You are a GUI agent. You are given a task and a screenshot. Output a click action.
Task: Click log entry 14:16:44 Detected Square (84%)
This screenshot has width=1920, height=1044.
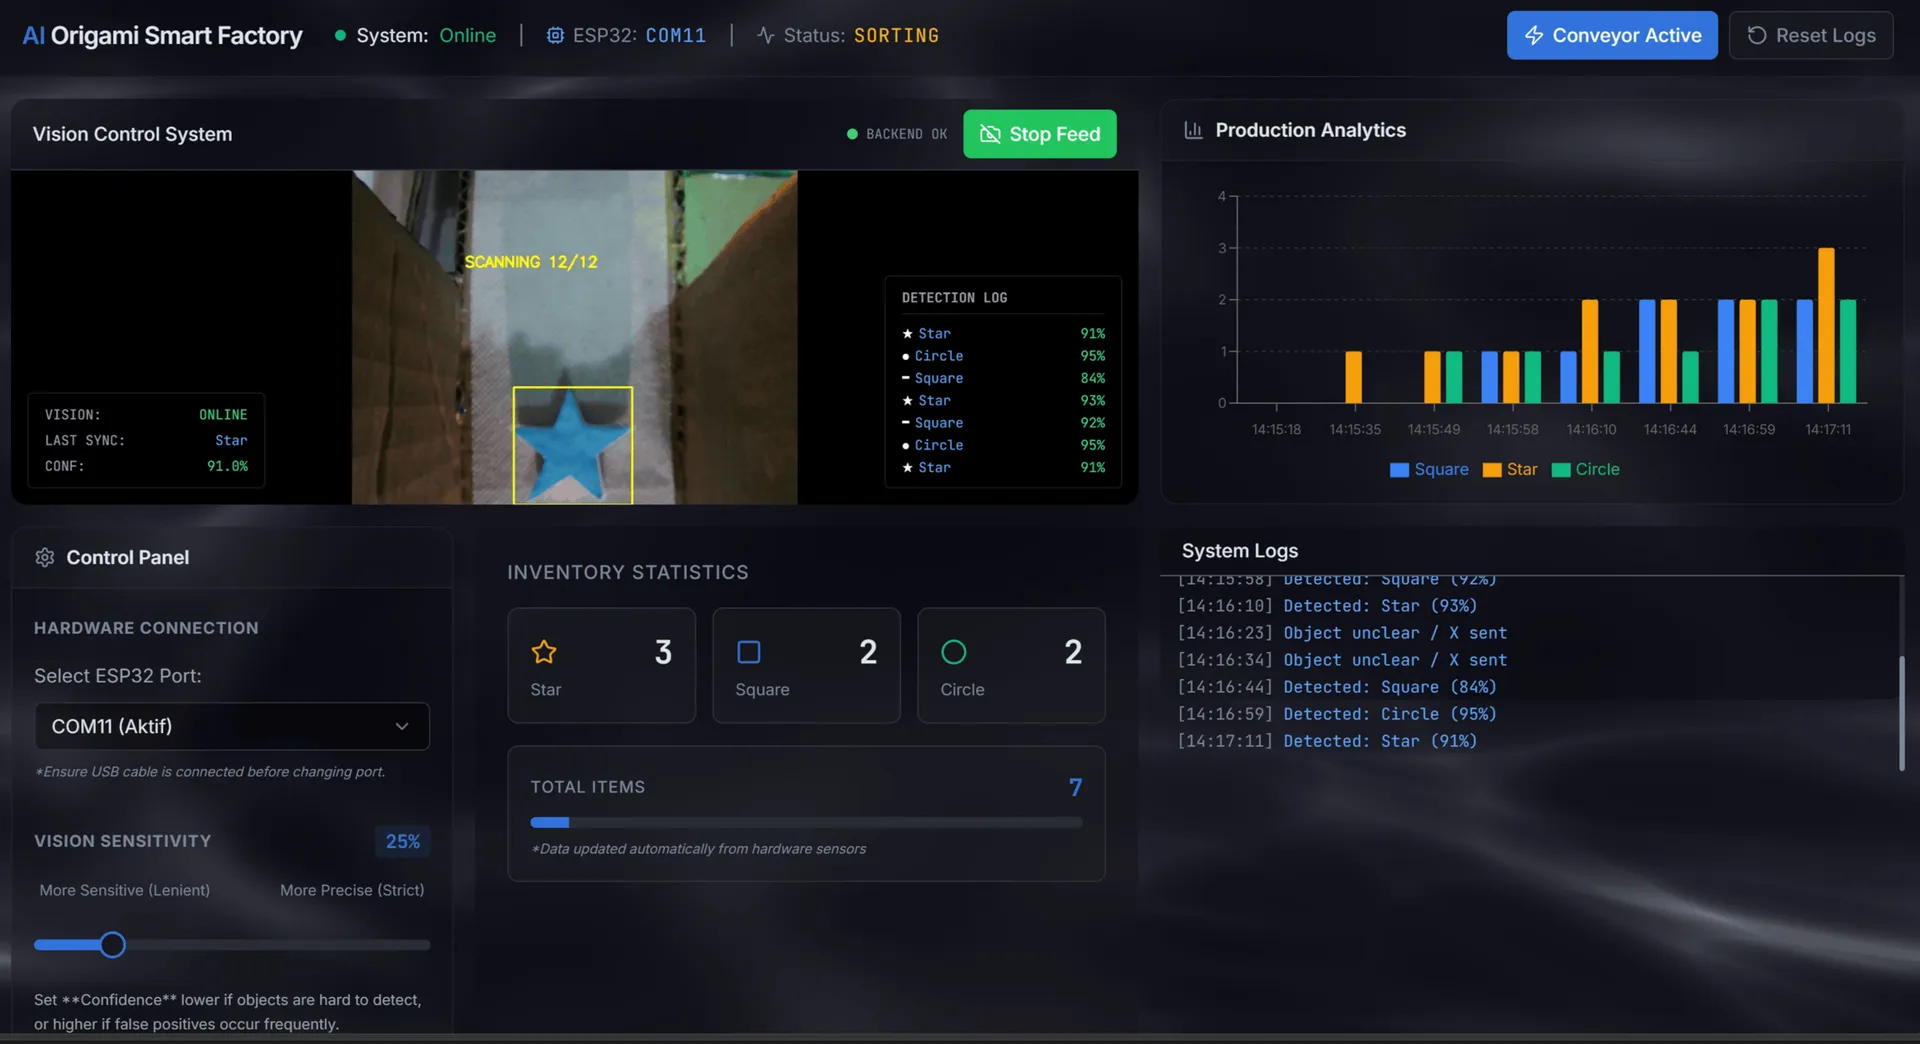tap(1337, 687)
